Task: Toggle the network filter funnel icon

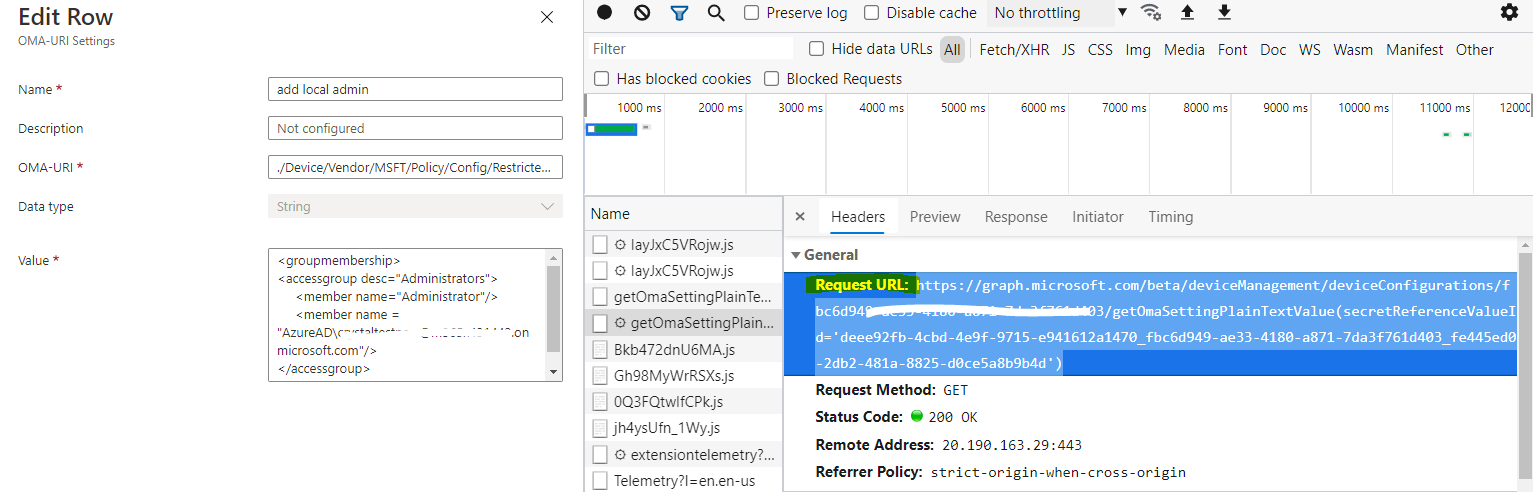Action: pos(679,13)
